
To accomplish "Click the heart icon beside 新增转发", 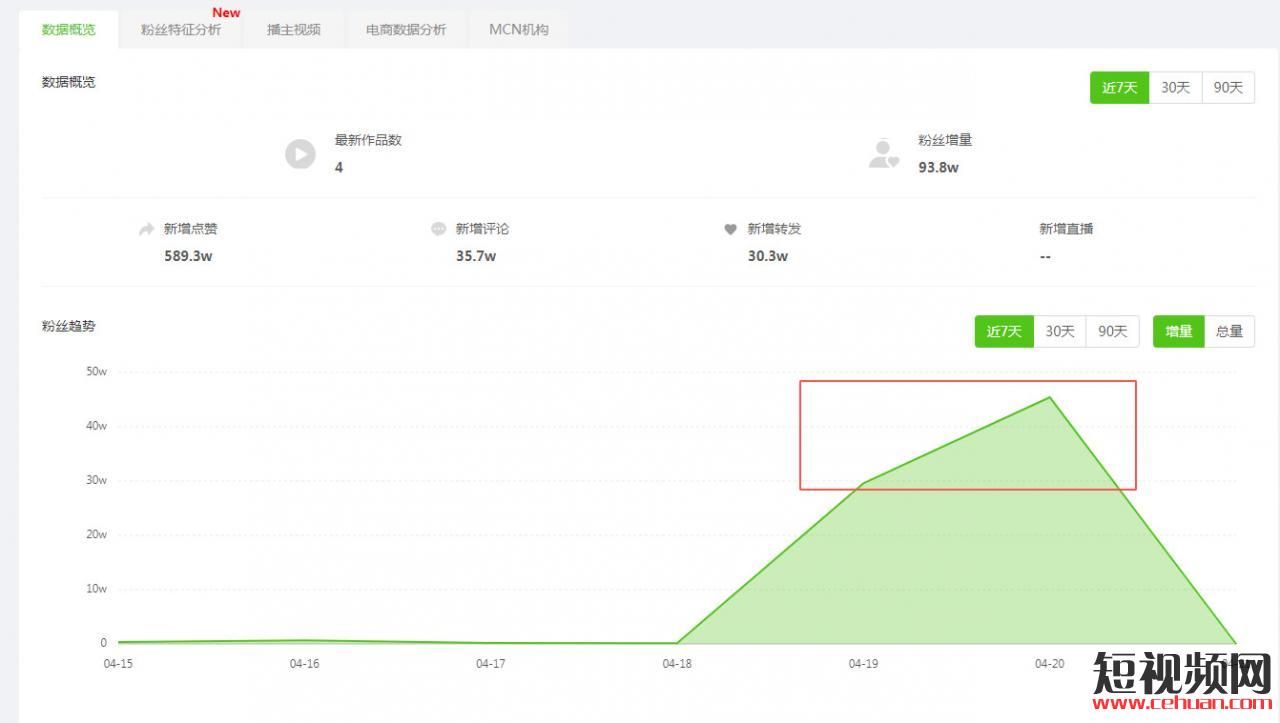I will (730, 229).
